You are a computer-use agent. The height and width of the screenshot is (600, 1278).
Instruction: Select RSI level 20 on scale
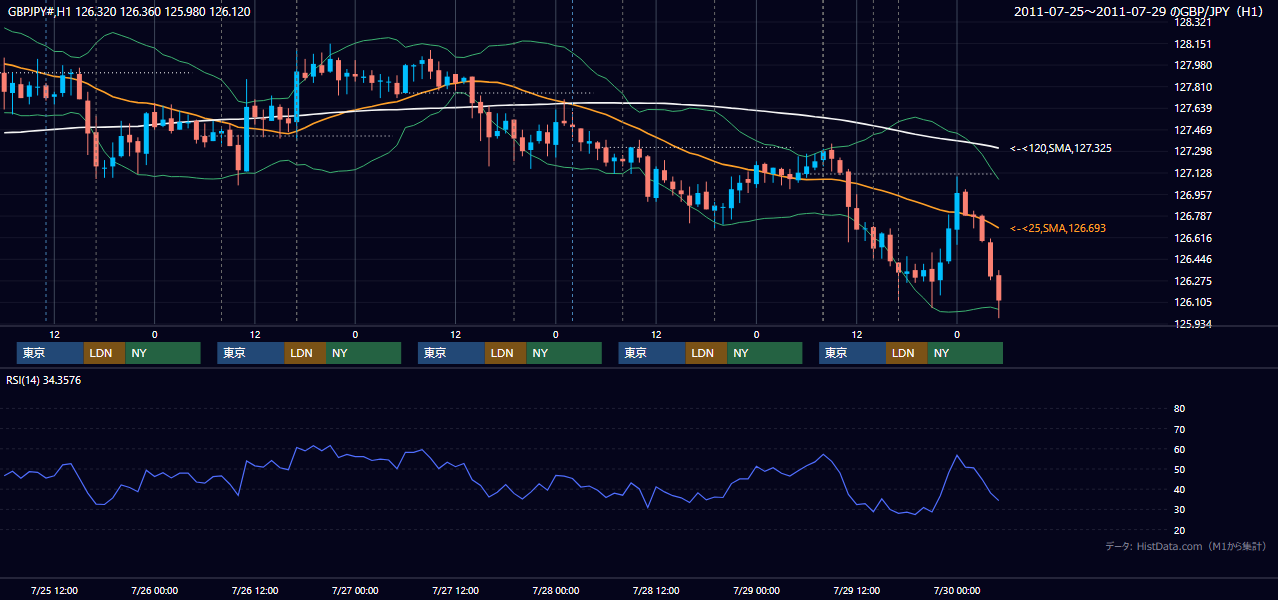(1179, 530)
